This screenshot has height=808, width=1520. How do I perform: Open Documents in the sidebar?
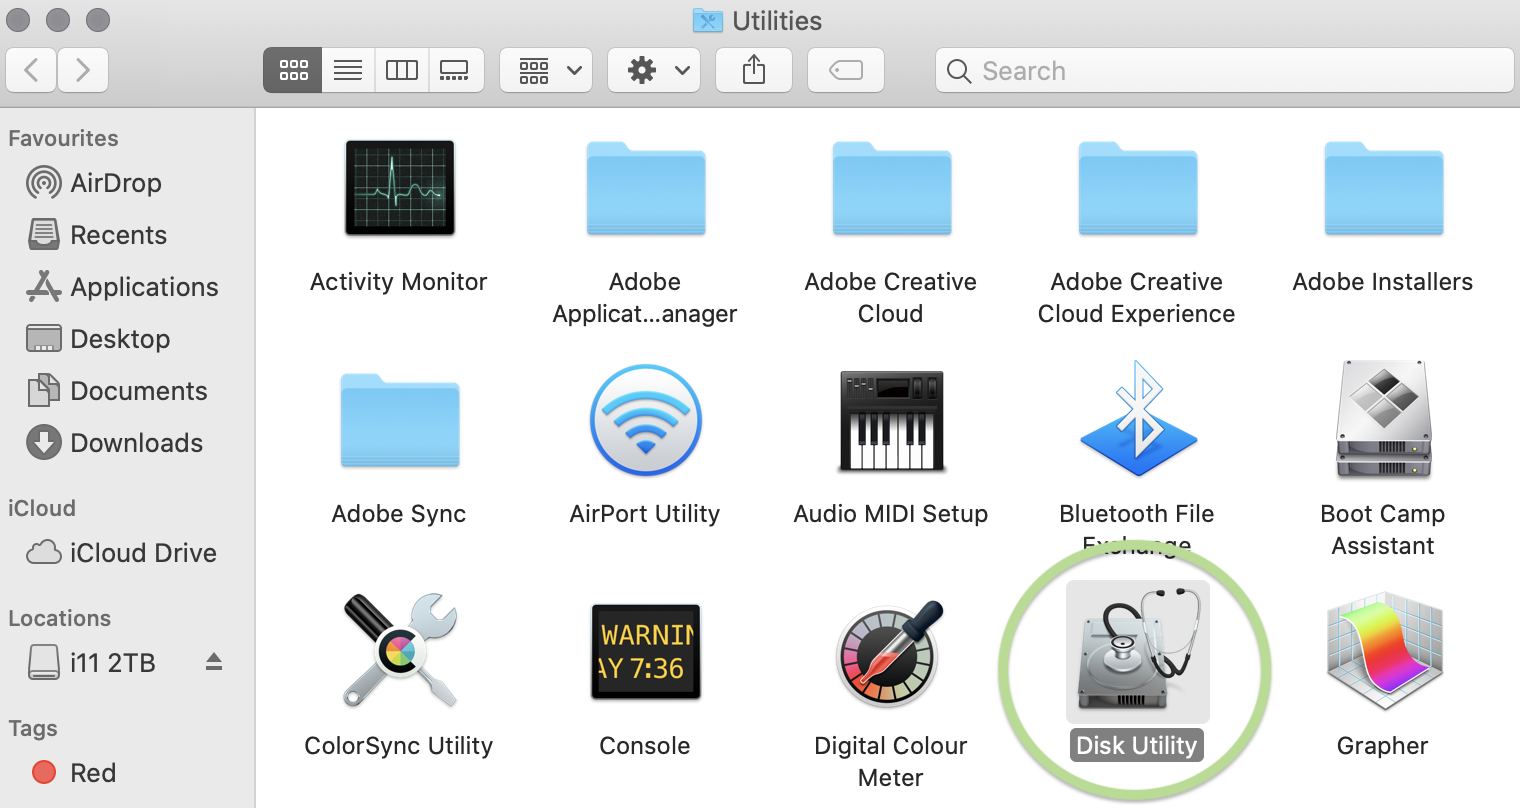(x=117, y=391)
